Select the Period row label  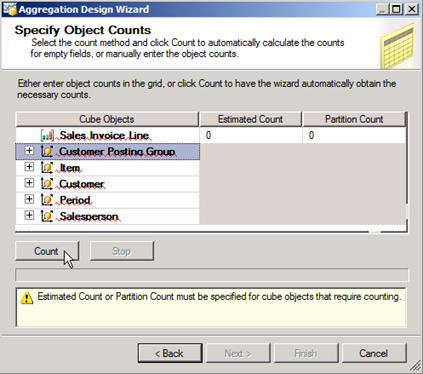pos(75,200)
